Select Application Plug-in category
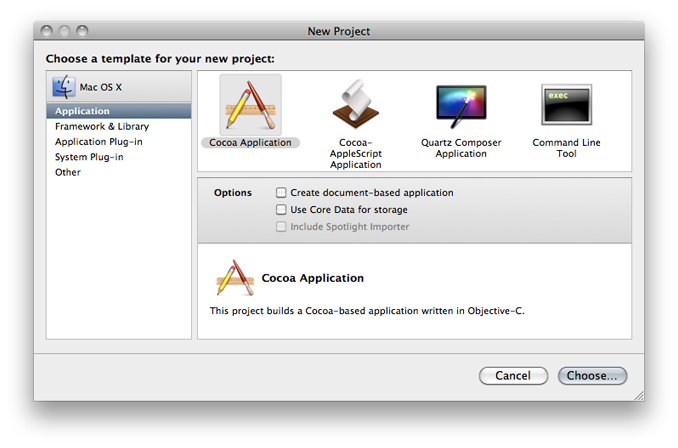Viewport: 678px width, 448px height. click(x=99, y=142)
